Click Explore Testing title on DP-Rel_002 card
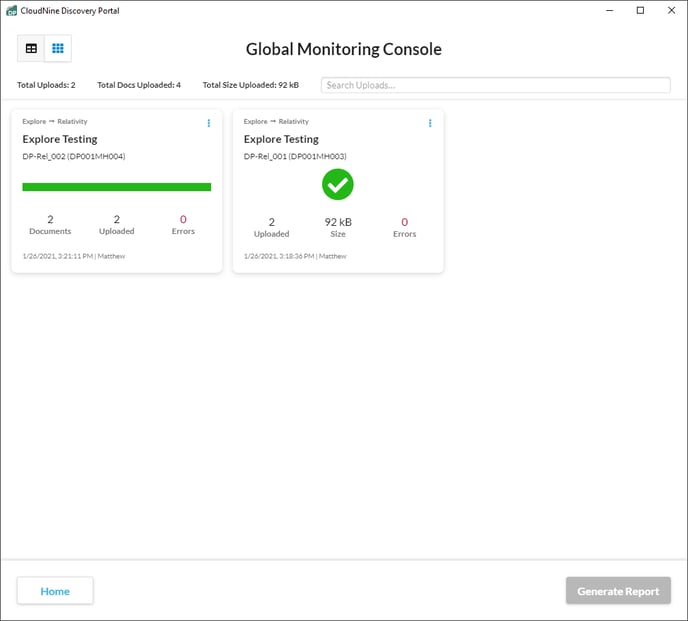Image resolution: width=688 pixels, height=621 pixels. click(x=60, y=139)
